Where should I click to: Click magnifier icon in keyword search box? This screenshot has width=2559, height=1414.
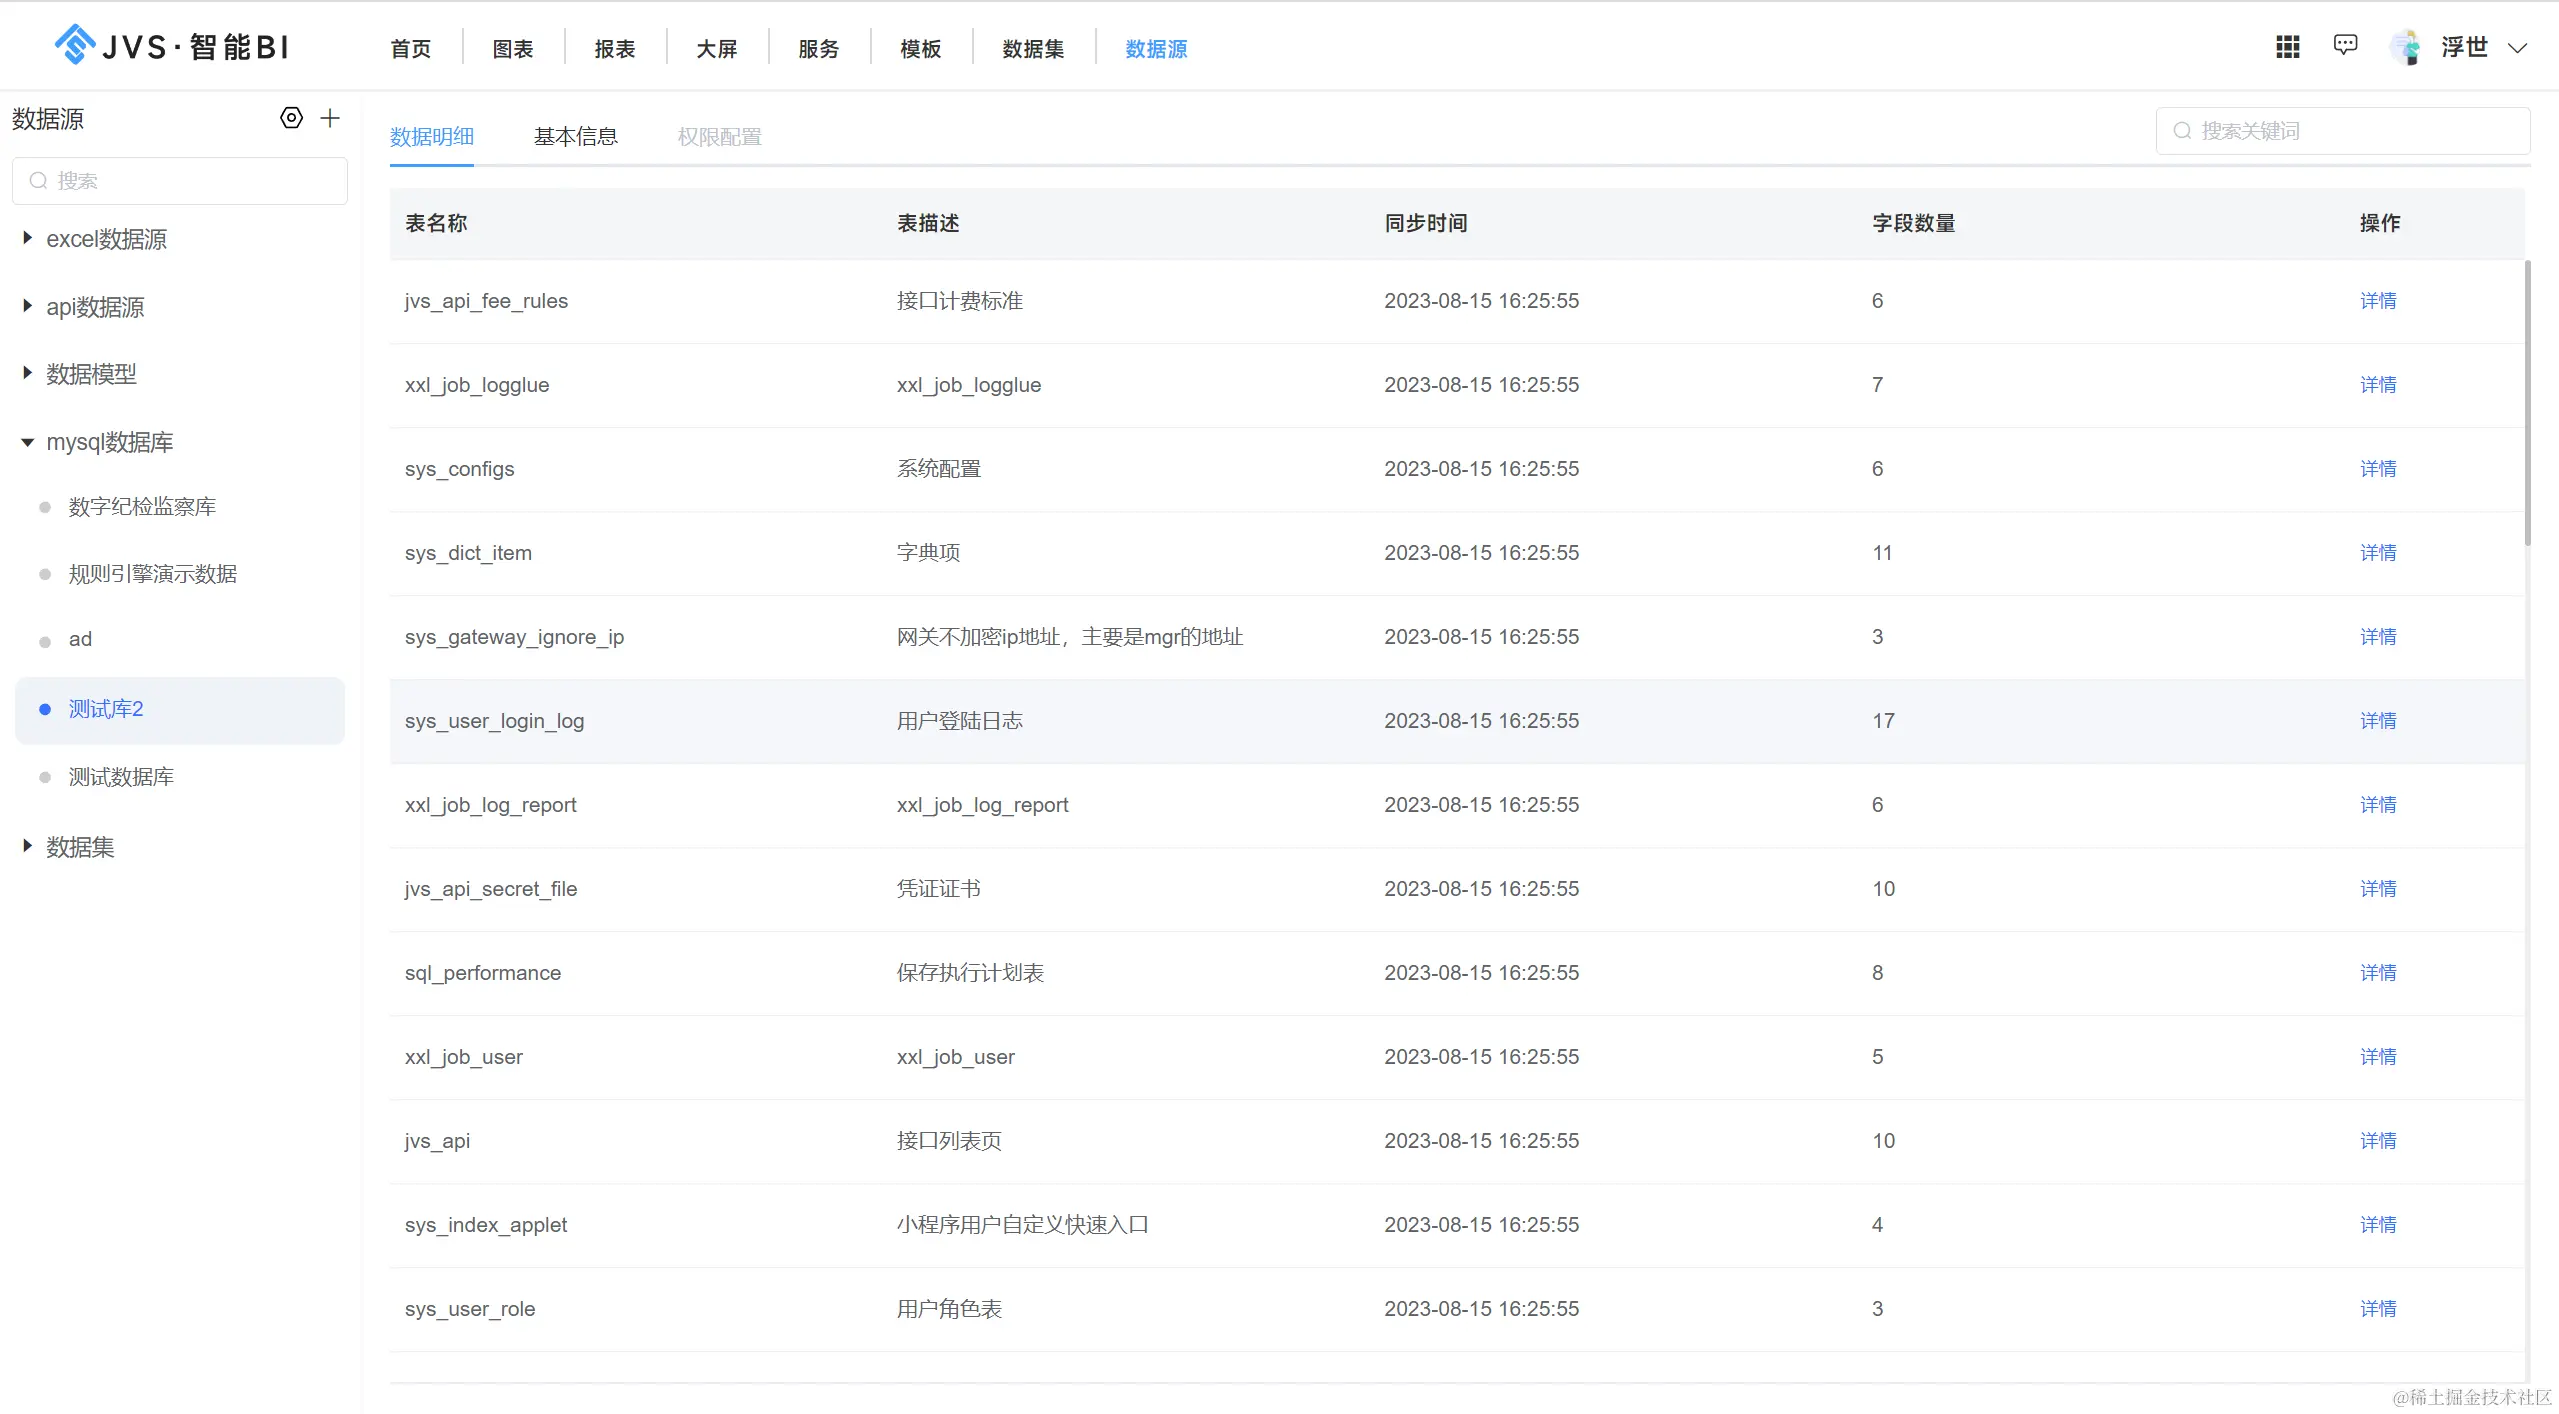(2182, 131)
